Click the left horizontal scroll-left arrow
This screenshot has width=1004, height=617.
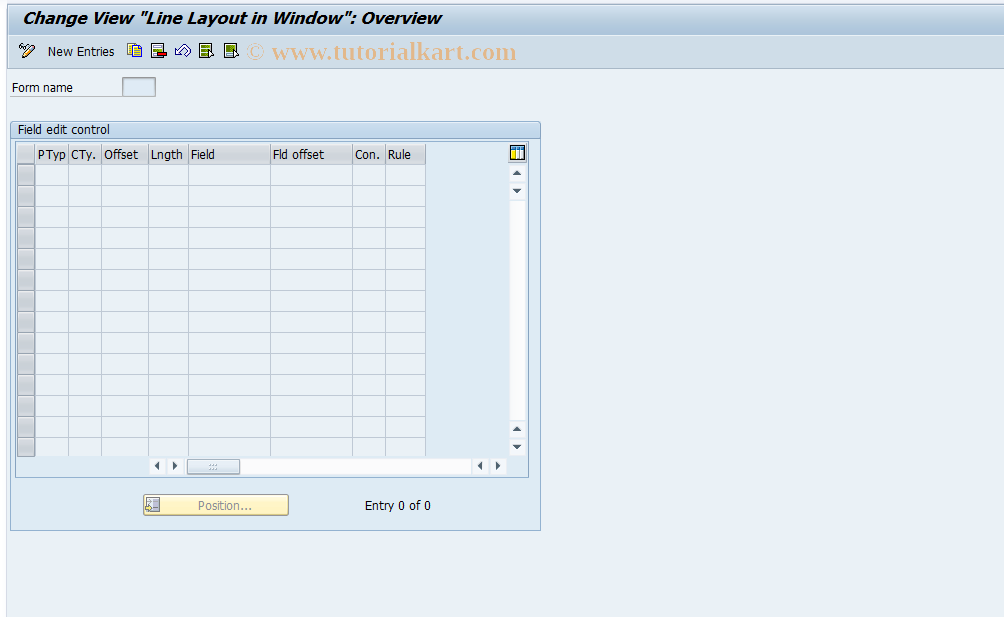click(x=157, y=466)
